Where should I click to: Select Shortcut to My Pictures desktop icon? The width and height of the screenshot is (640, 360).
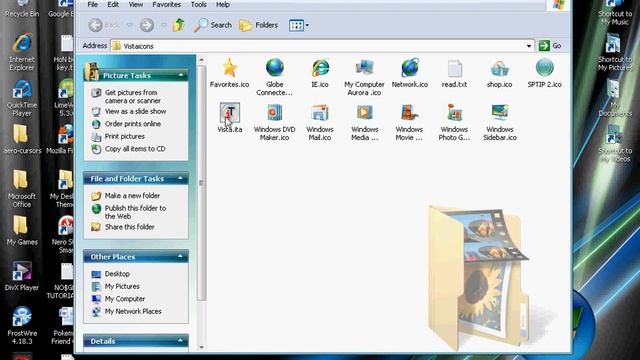coord(614,52)
